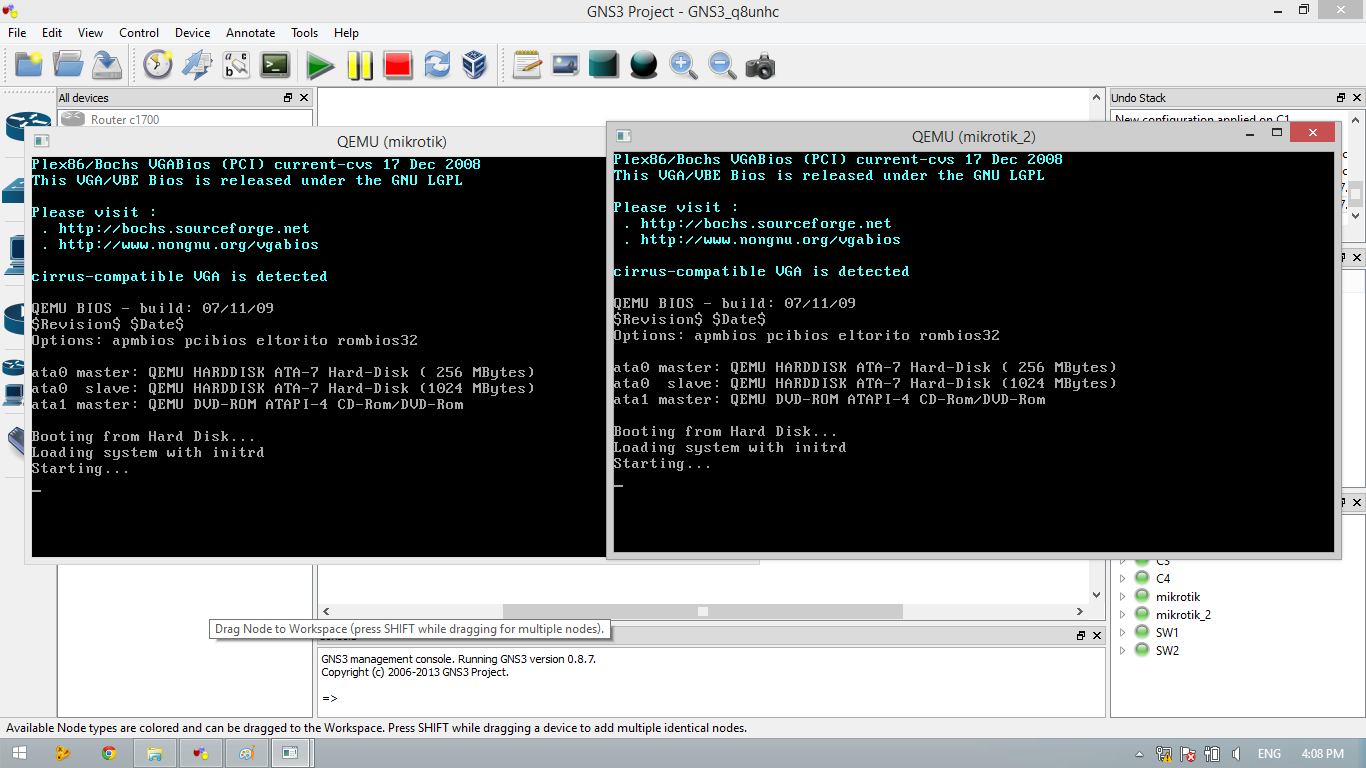
Task: Draw an ellipse shape
Action: [x=643, y=65]
